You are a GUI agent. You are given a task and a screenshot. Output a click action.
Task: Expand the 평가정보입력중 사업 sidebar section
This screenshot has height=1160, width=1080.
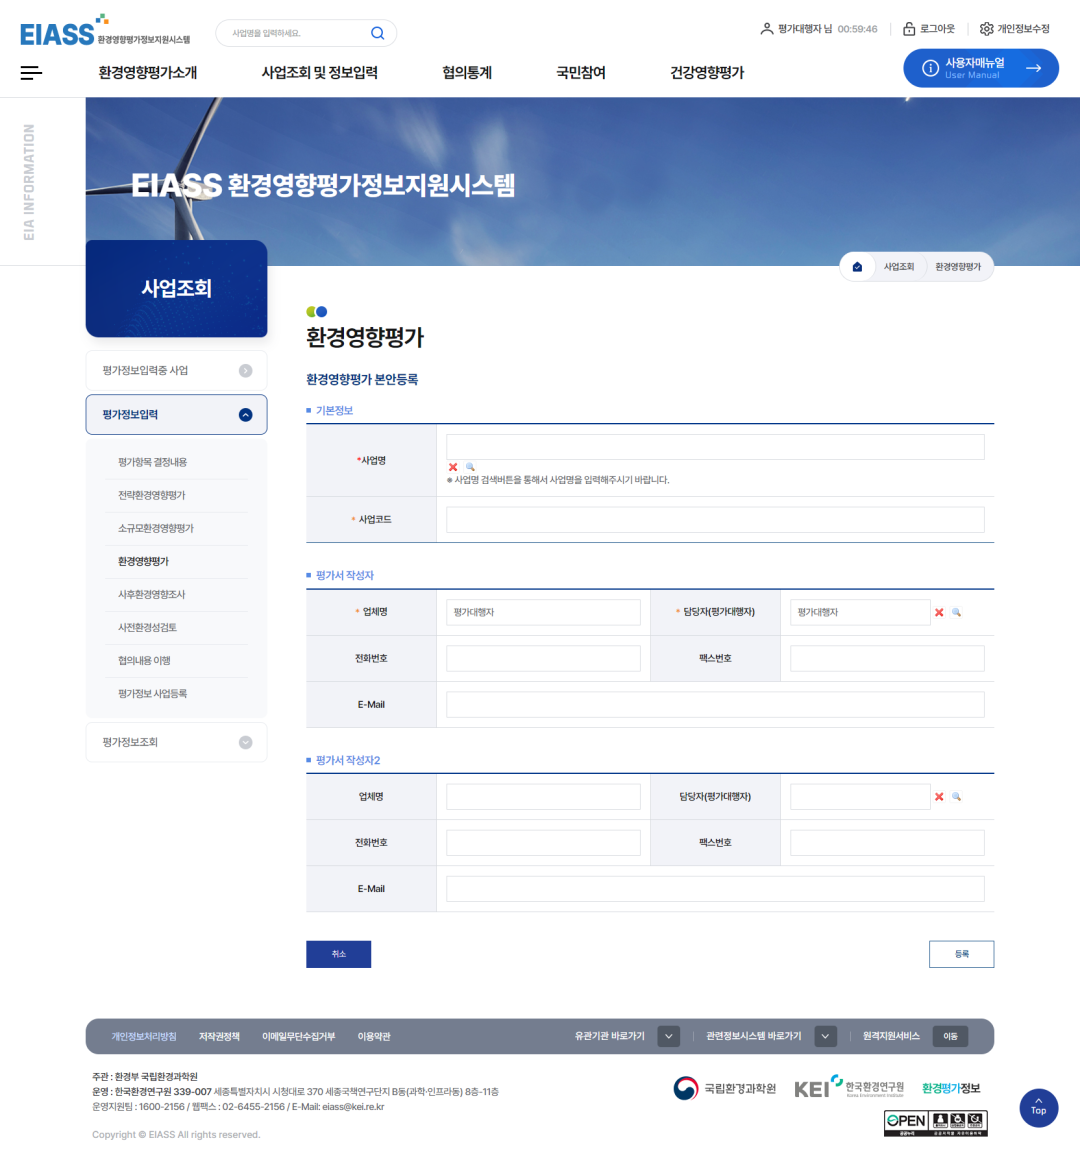[245, 371]
